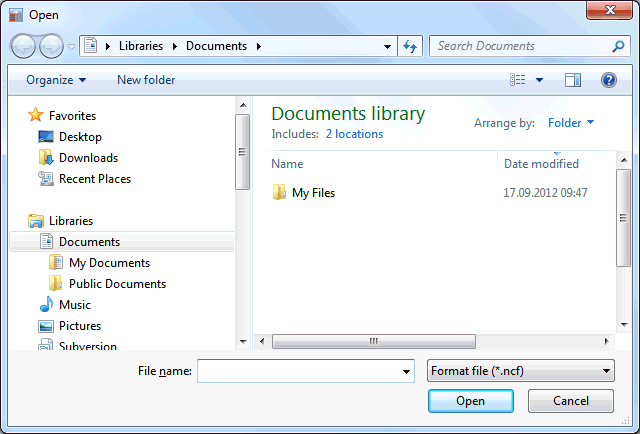Click navigation pane scroll up arrow
The image size is (640, 434).
point(243,105)
